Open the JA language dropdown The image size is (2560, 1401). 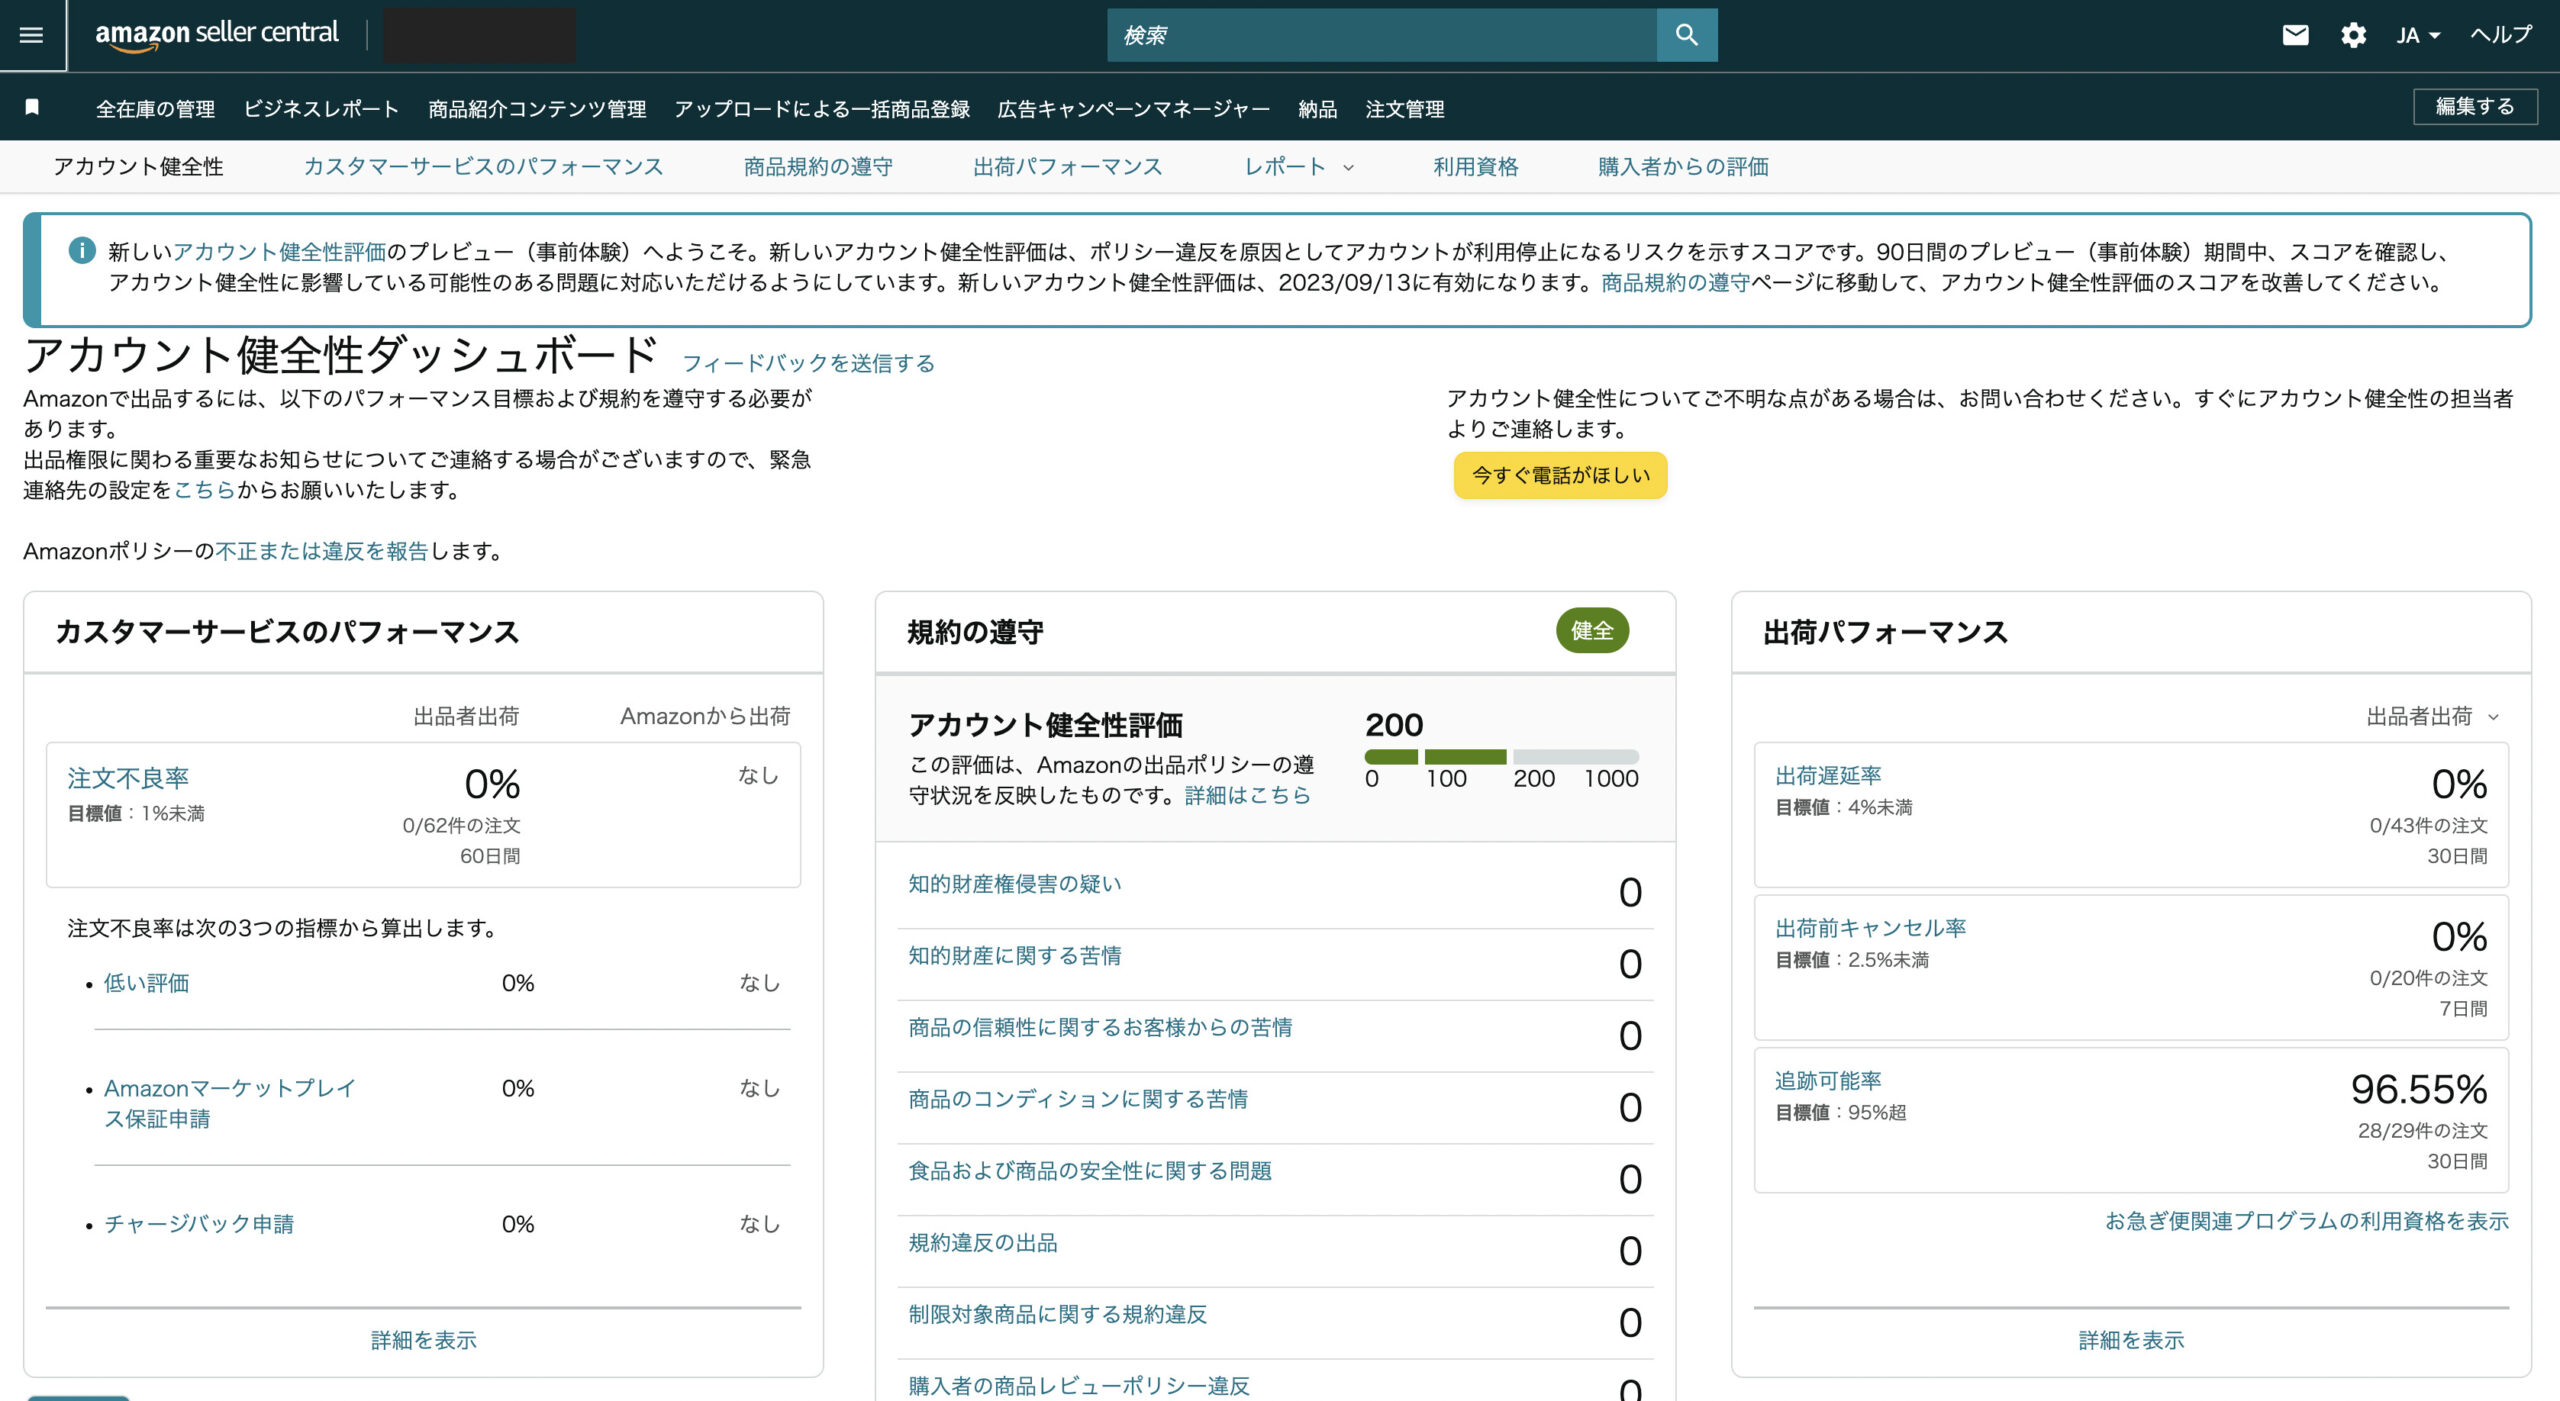click(x=2418, y=35)
